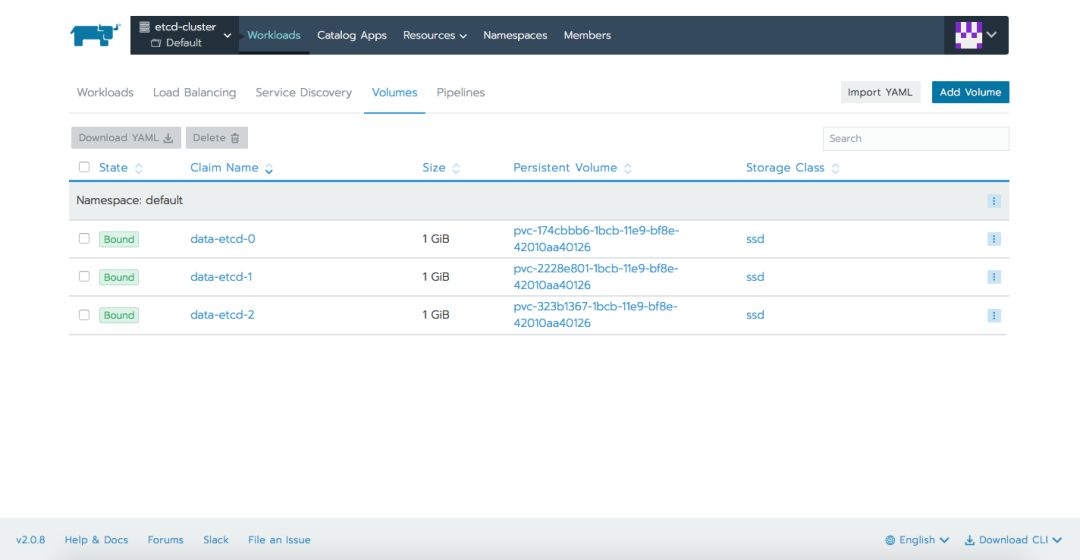
Task: Sort by State column arrows
Action: 138,168
